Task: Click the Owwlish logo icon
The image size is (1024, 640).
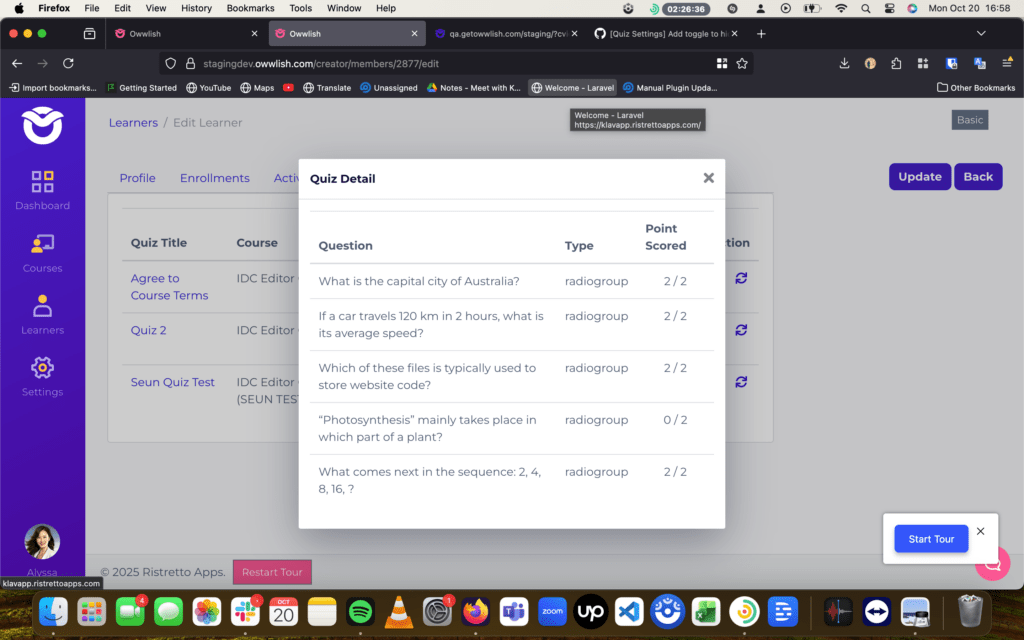Action: click(x=42, y=125)
